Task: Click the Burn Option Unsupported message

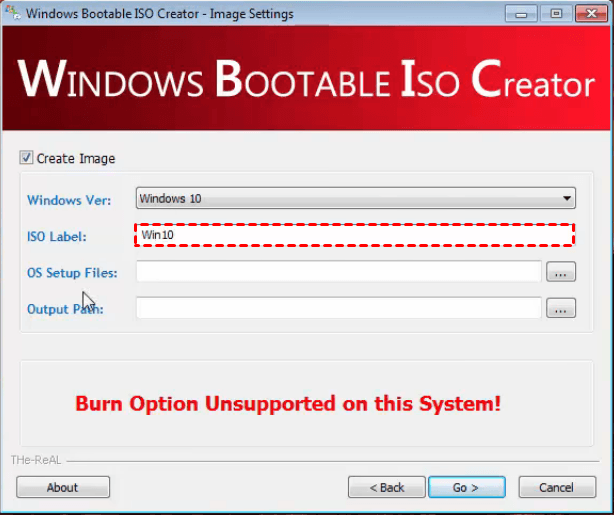Action: tap(288, 403)
